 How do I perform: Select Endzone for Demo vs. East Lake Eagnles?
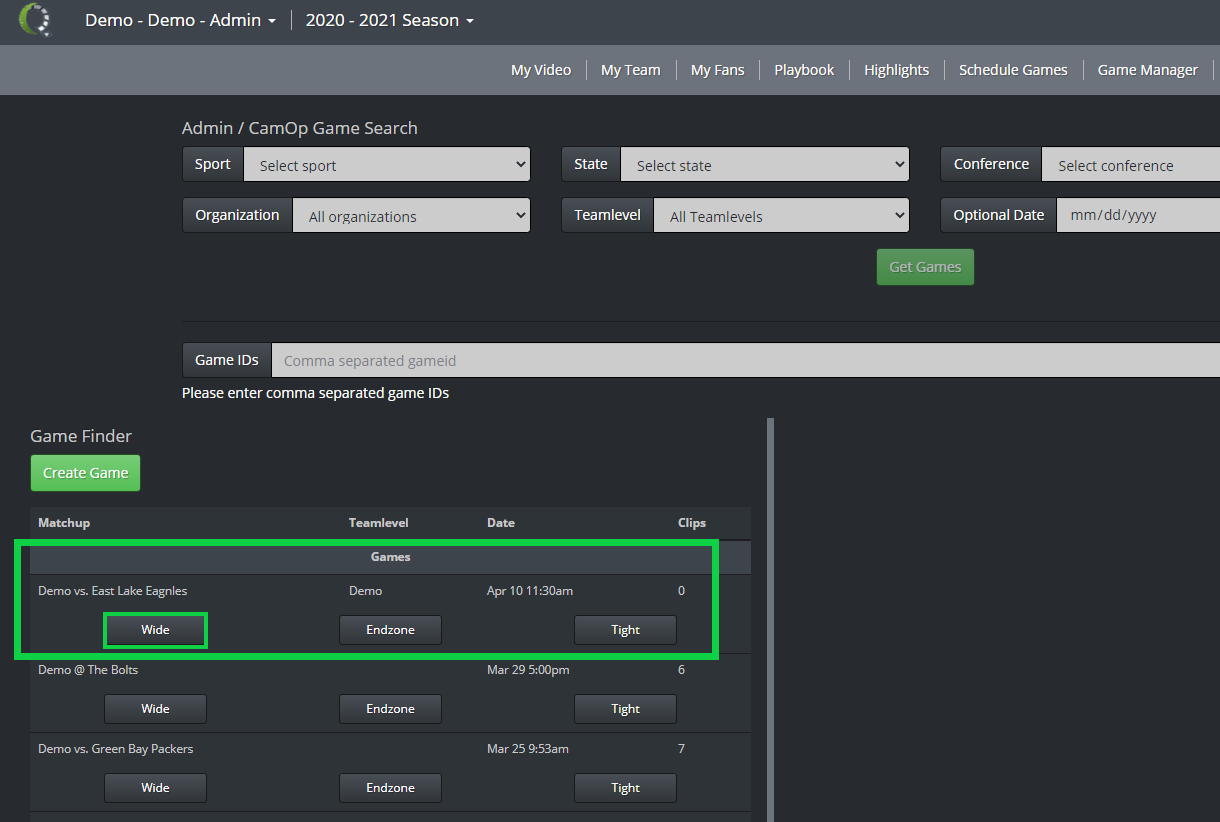(x=390, y=630)
